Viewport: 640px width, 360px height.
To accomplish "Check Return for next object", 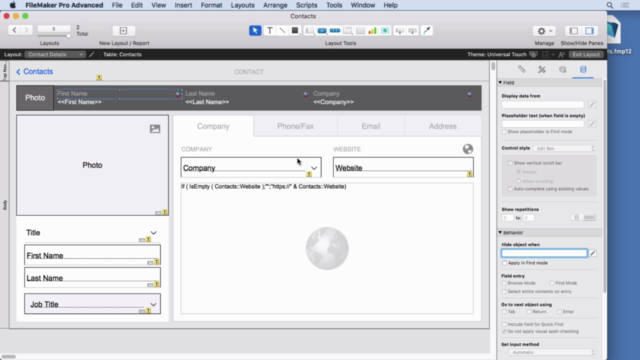I will pyautogui.click(x=529, y=312).
